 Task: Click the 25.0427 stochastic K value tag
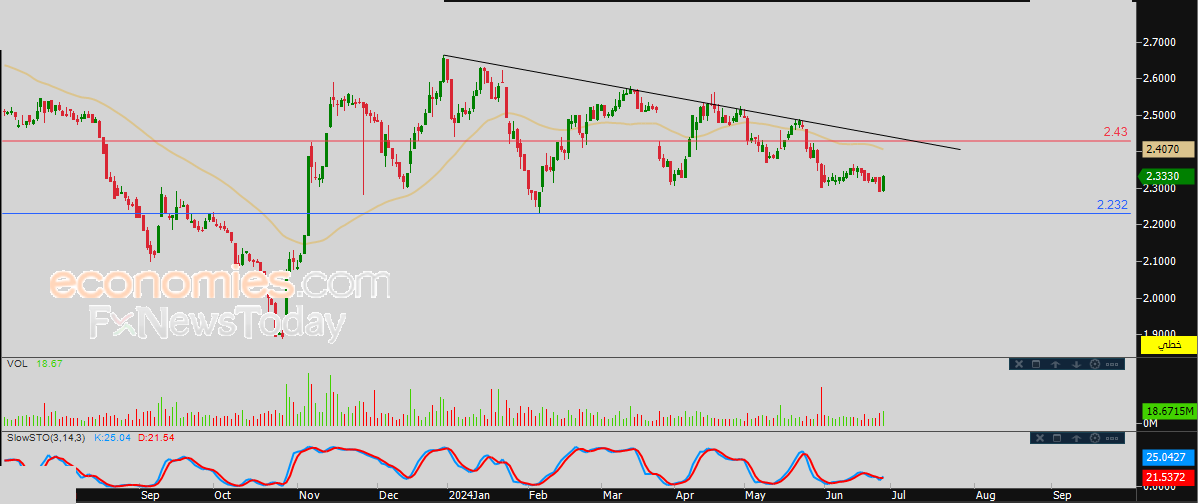pos(1168,458)
